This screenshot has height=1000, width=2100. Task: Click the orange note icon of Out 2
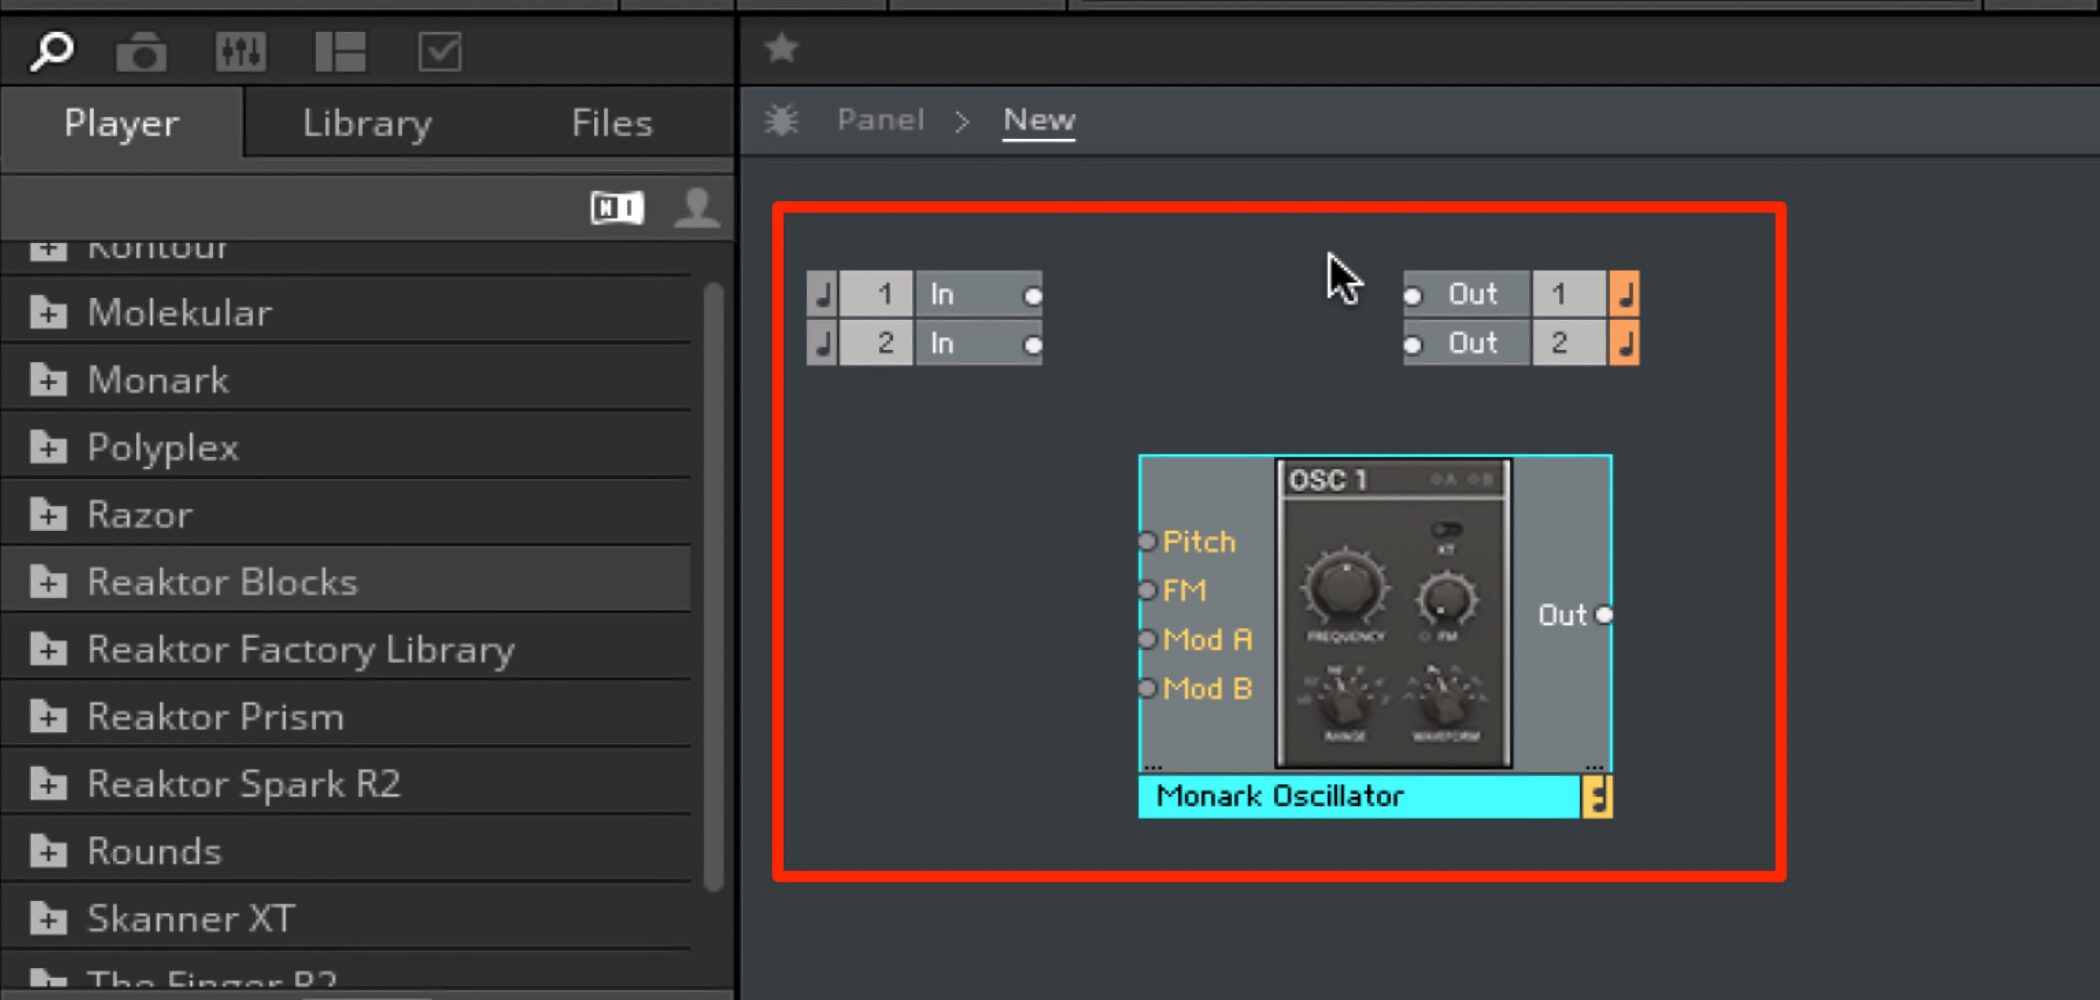pyautogui.click(x=1624, y=343)
